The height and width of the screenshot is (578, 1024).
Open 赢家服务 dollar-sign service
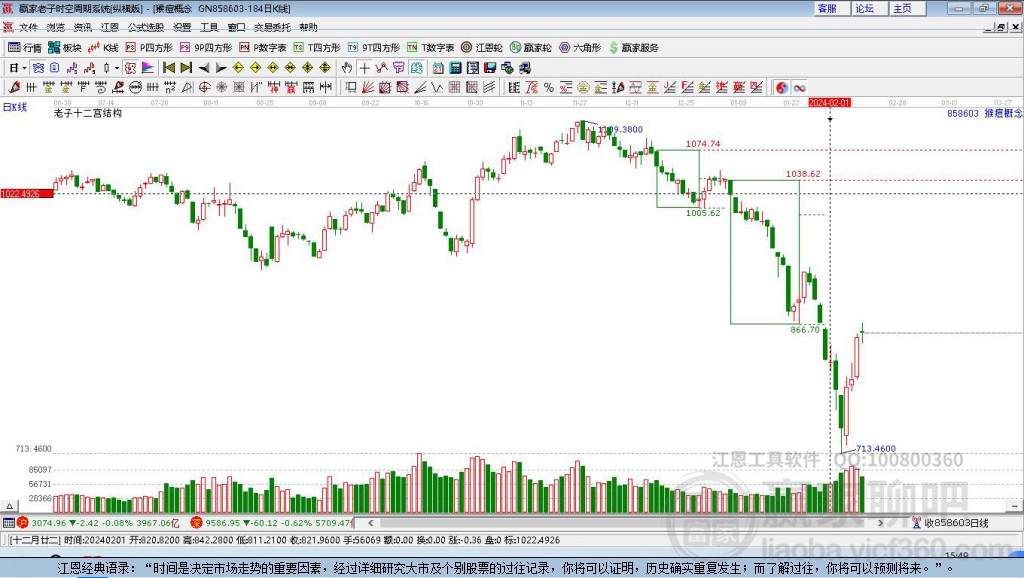coord(633,48)
